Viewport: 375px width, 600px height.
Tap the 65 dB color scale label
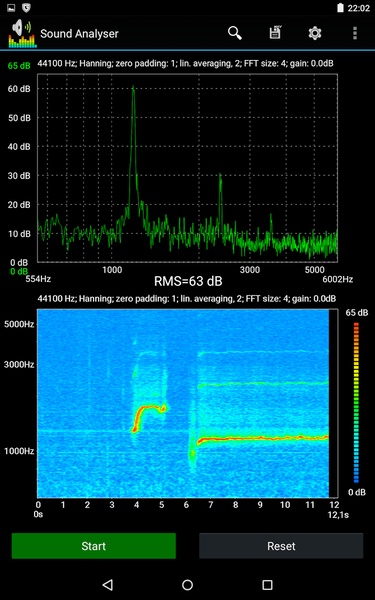(x=357, y=313)
